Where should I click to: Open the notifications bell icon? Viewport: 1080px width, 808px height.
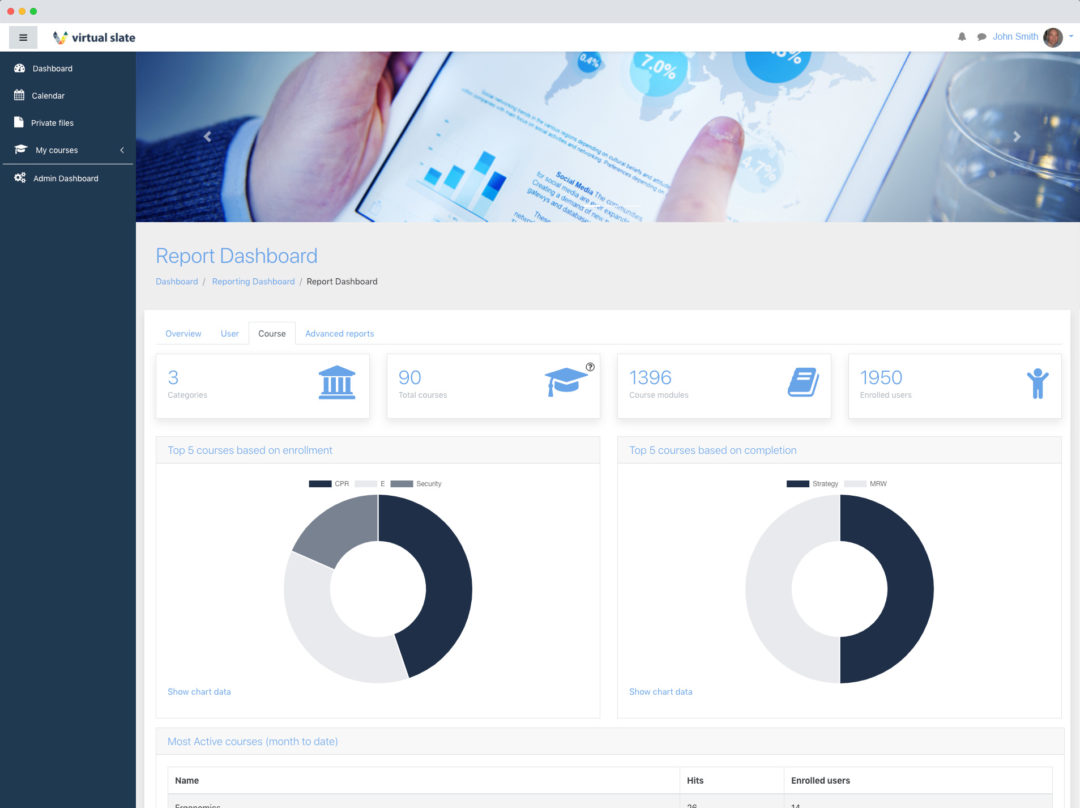tap(961, 36)
